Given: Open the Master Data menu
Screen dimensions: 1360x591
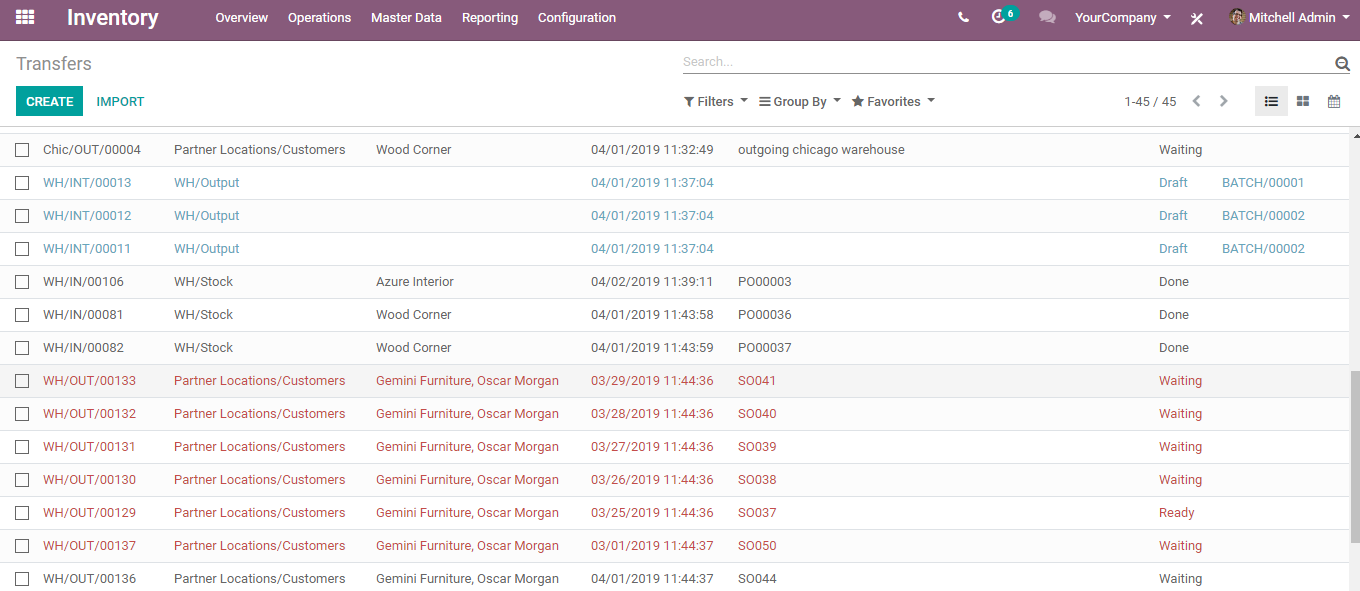Looking at the screenshot, I should click(x=406, y=17).
